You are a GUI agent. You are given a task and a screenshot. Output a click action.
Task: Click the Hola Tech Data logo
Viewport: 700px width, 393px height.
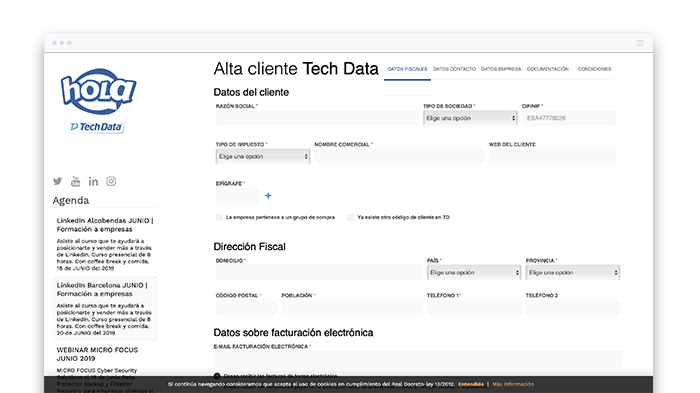98,100
